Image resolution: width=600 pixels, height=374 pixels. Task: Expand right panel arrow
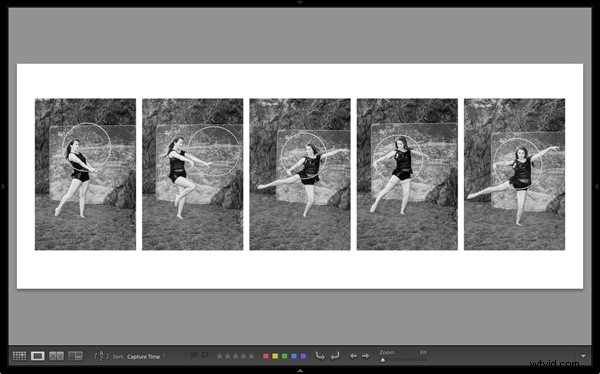pos(597,186)
